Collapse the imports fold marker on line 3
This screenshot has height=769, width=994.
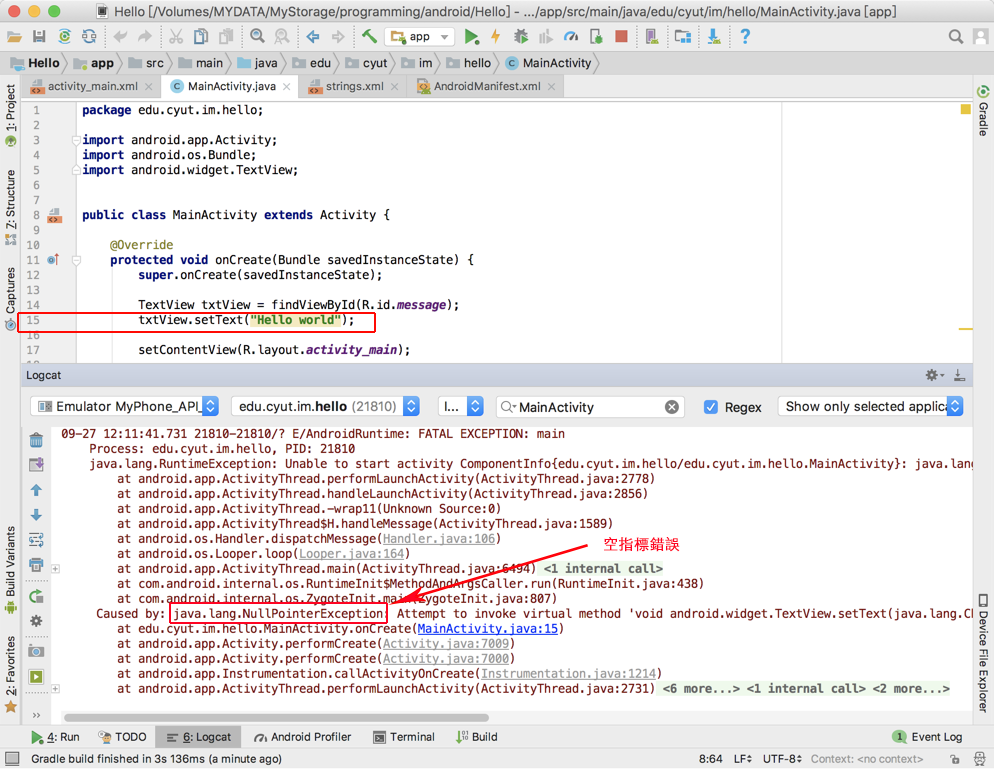coord(76,140)
